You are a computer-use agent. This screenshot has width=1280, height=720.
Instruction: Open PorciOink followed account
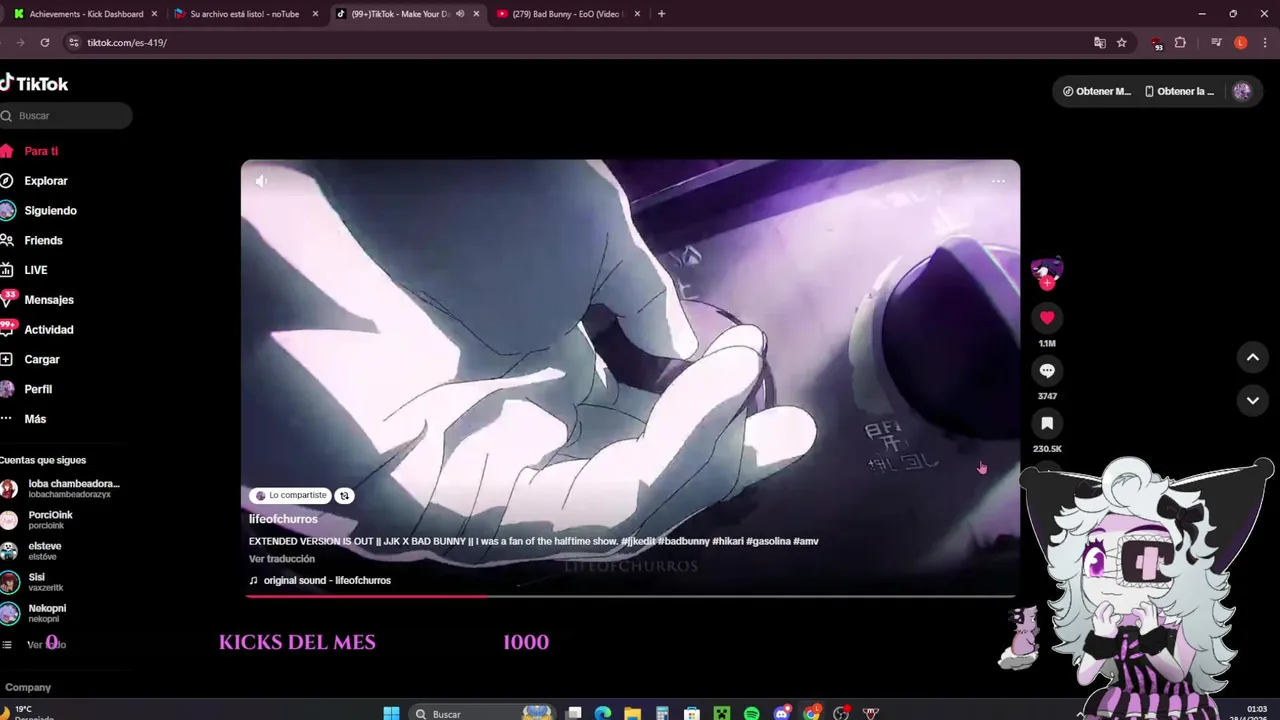pos(37,520)
